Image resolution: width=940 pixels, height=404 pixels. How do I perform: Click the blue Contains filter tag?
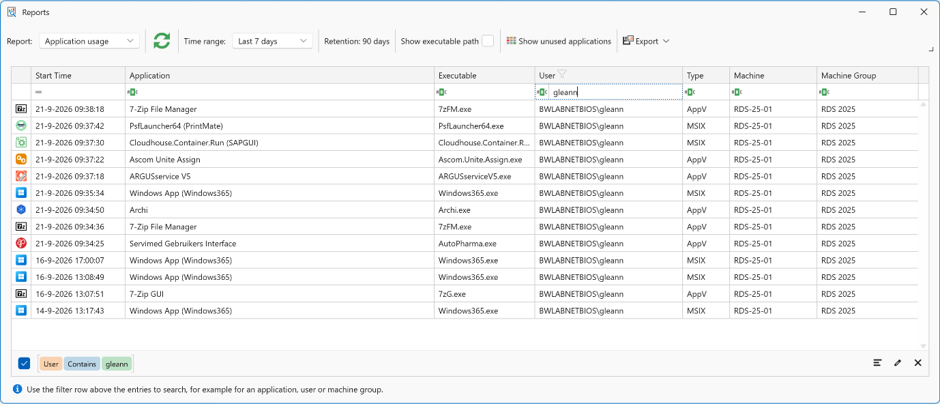82,364
